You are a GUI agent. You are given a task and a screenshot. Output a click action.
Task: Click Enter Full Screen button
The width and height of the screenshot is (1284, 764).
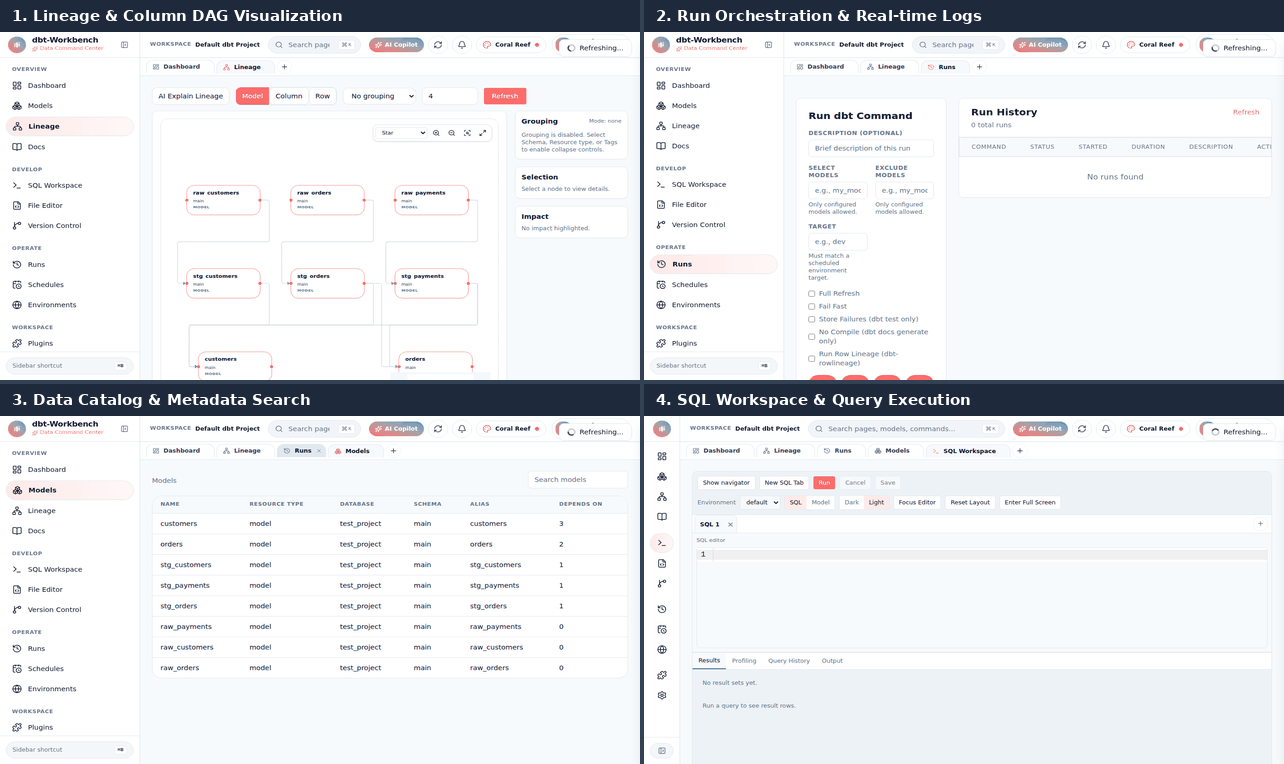1030,502
